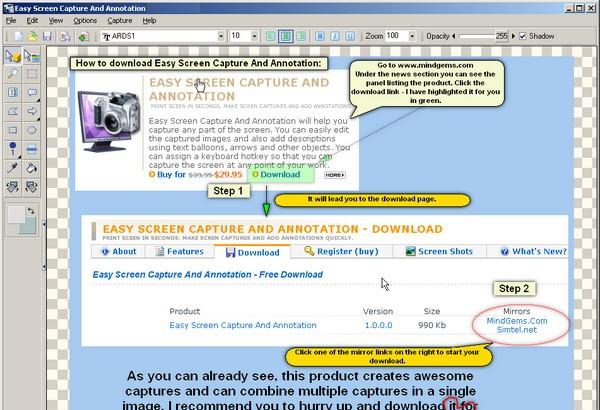Open the font size dropdown
The height and width of the screenshot is (410, 600).
tap(254, 36)
